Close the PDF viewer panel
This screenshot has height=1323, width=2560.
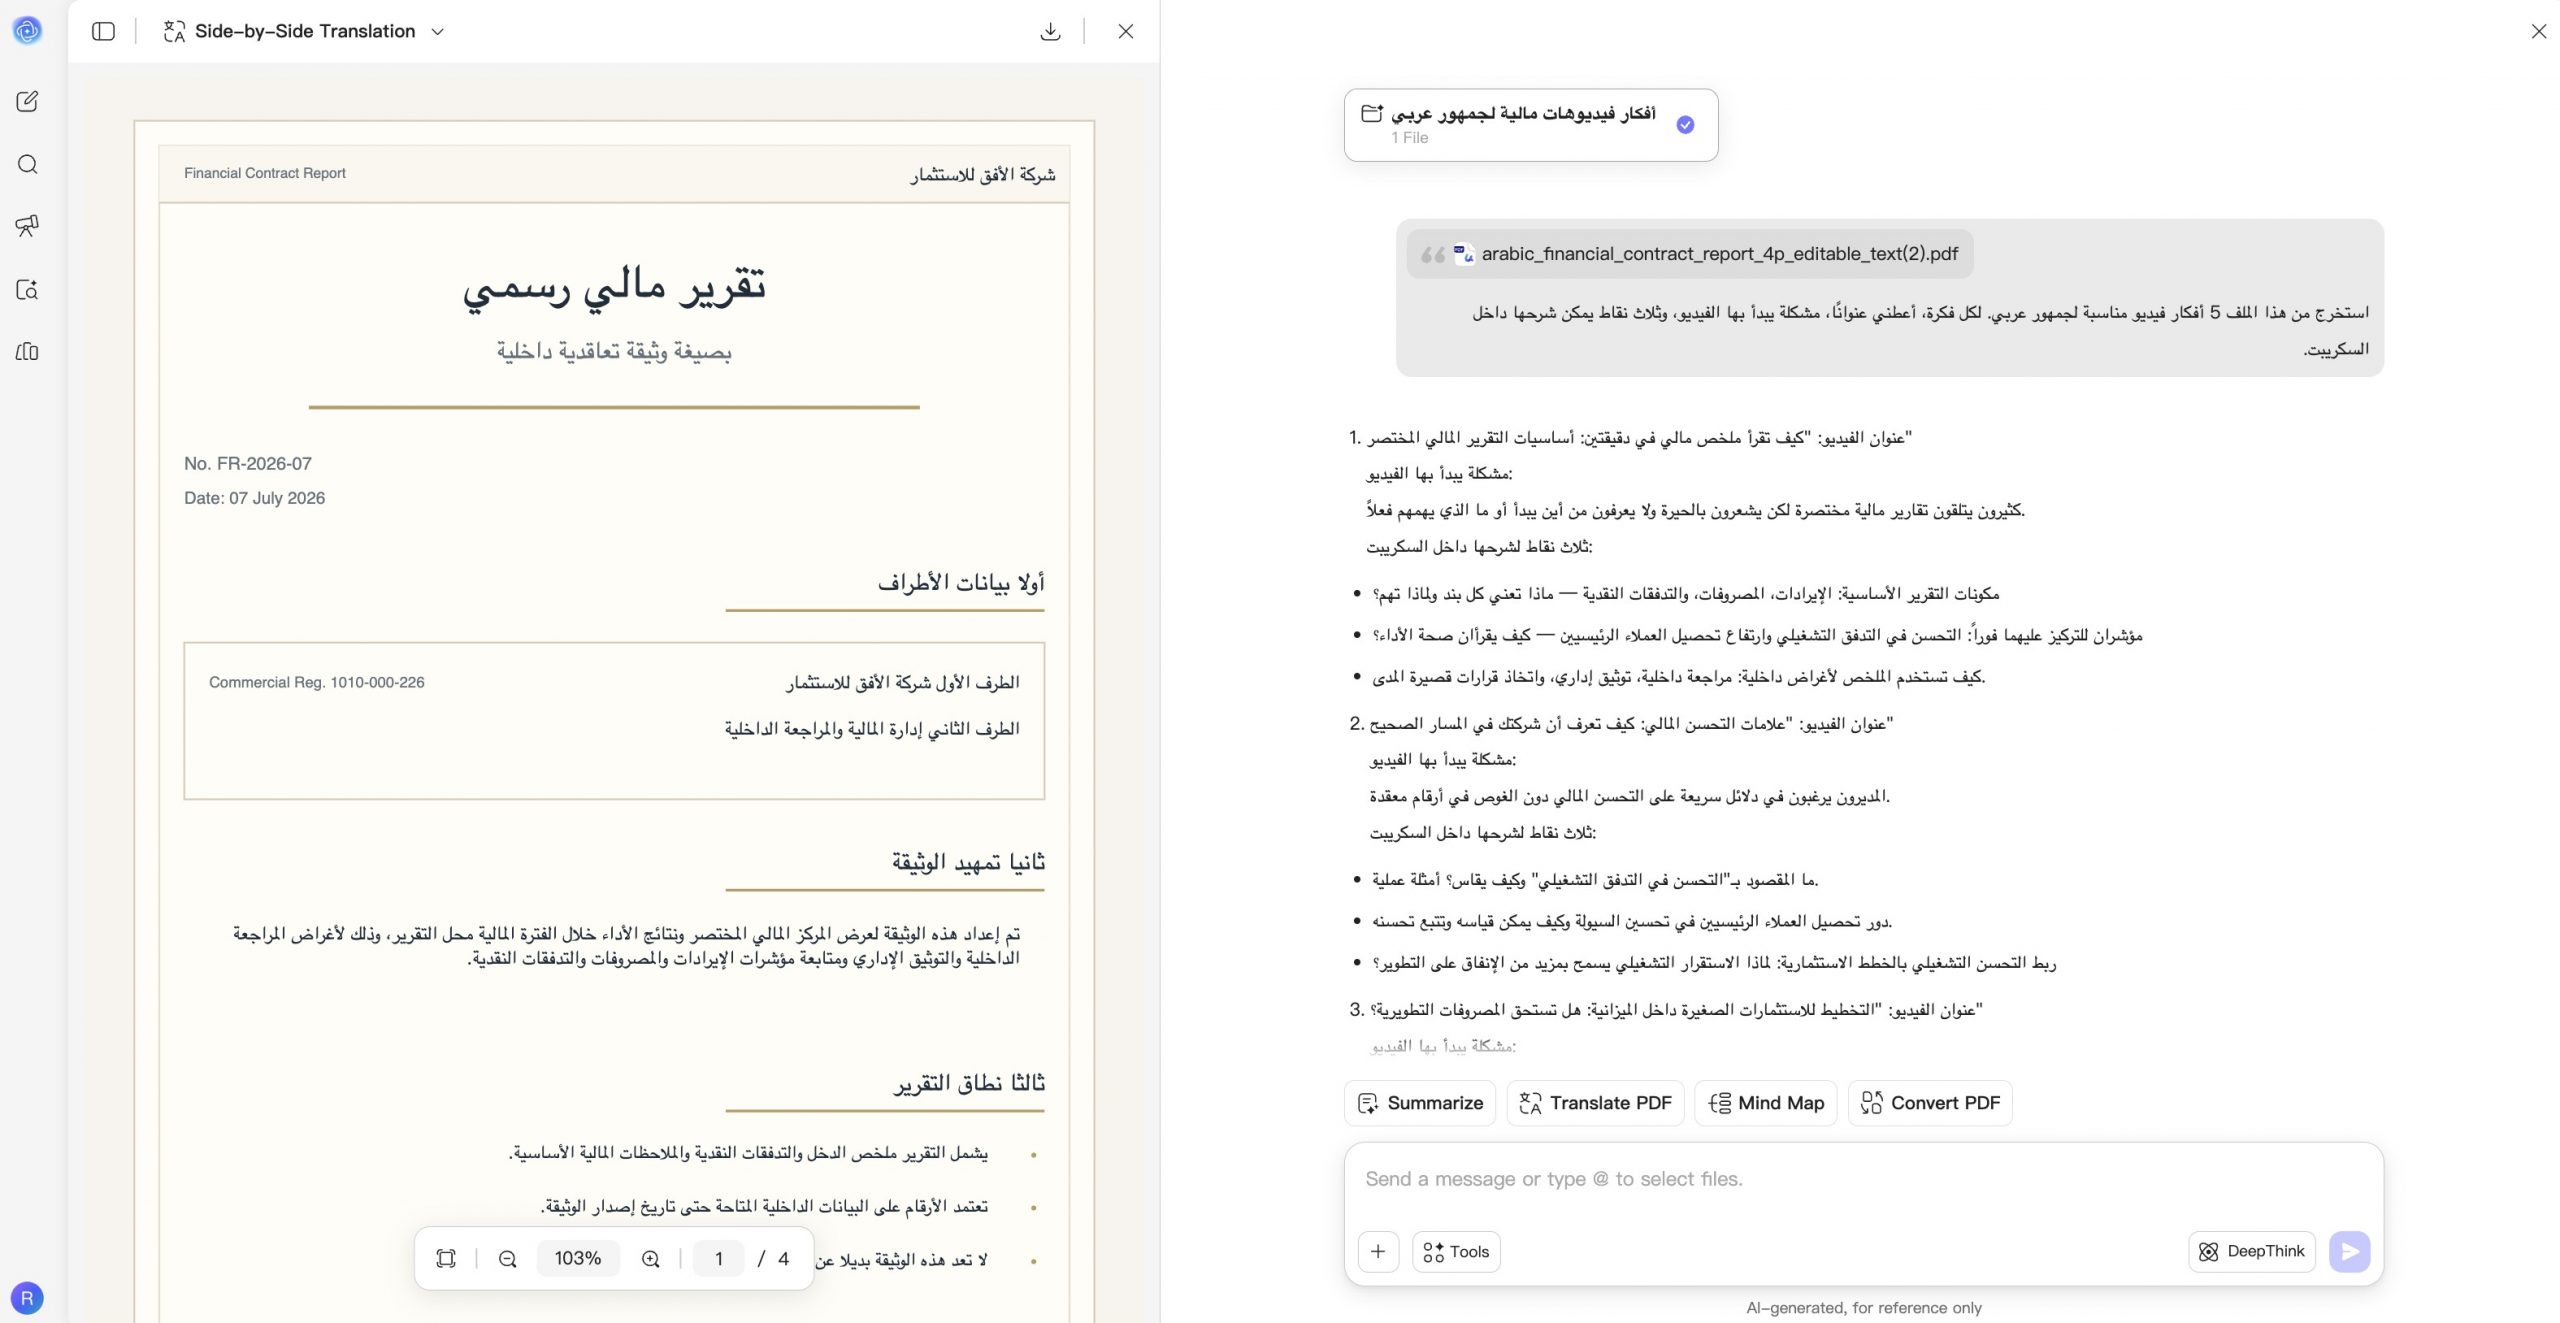point(1126,31)
